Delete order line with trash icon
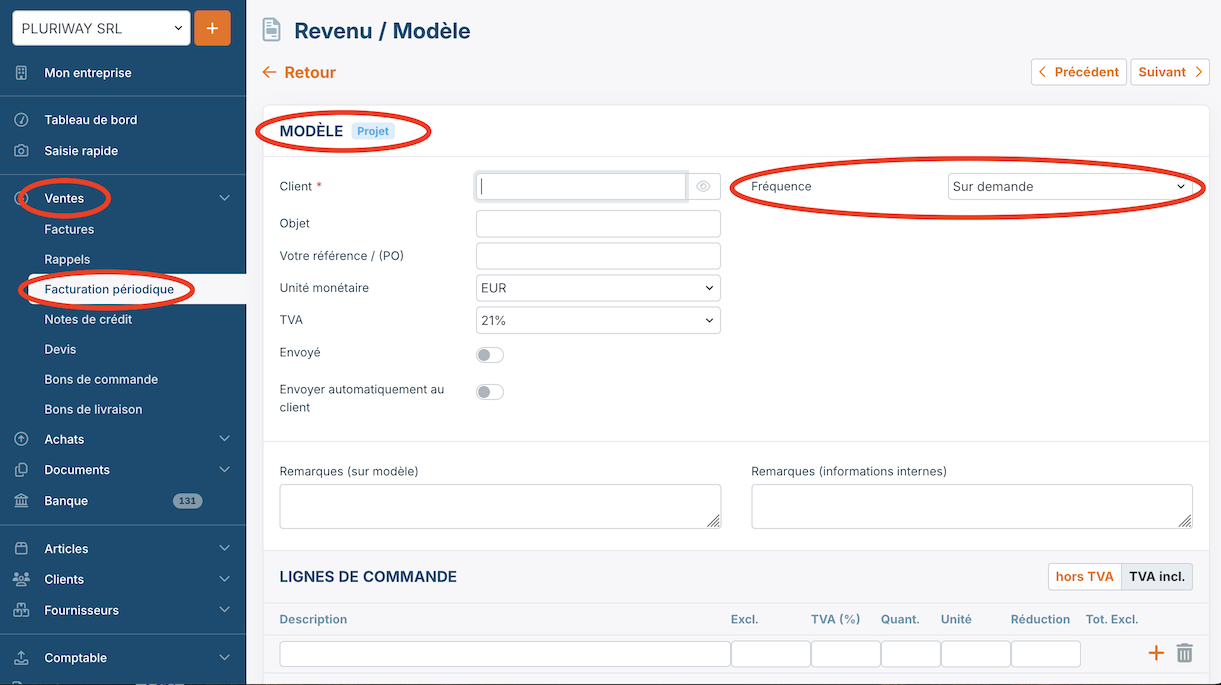This screenshot has height=685, width=1221. pyautogui.click(x=1185, y=653)
